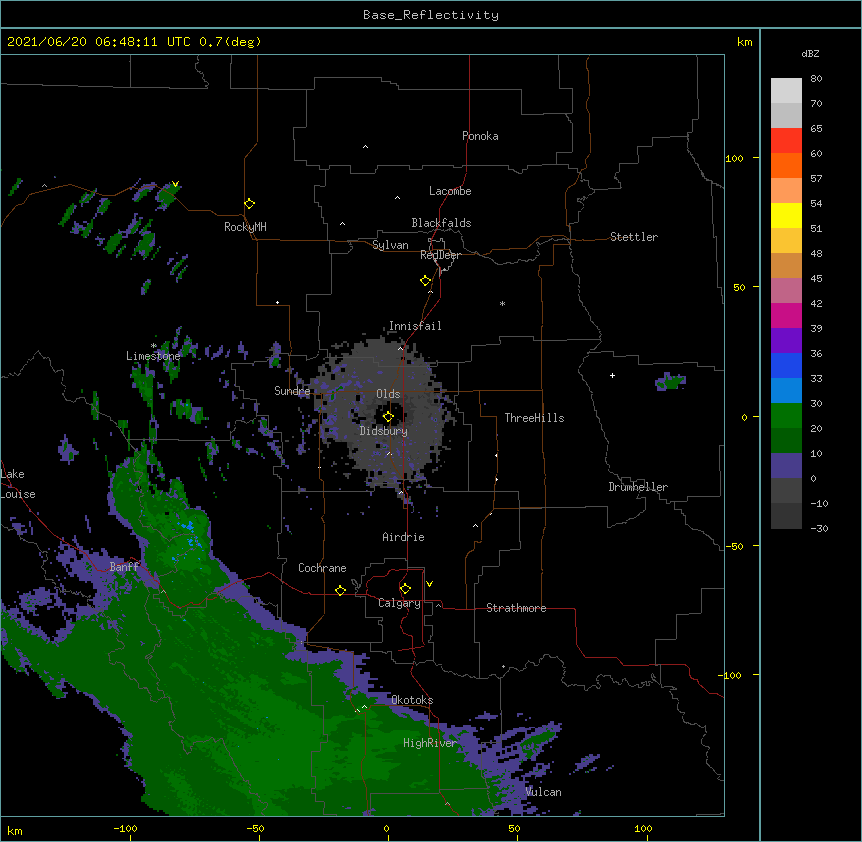Image resolution: width=862 pixels, height=842 pixels.
Task: Click the Base_Reflectivity title
Action: [431, 15]
